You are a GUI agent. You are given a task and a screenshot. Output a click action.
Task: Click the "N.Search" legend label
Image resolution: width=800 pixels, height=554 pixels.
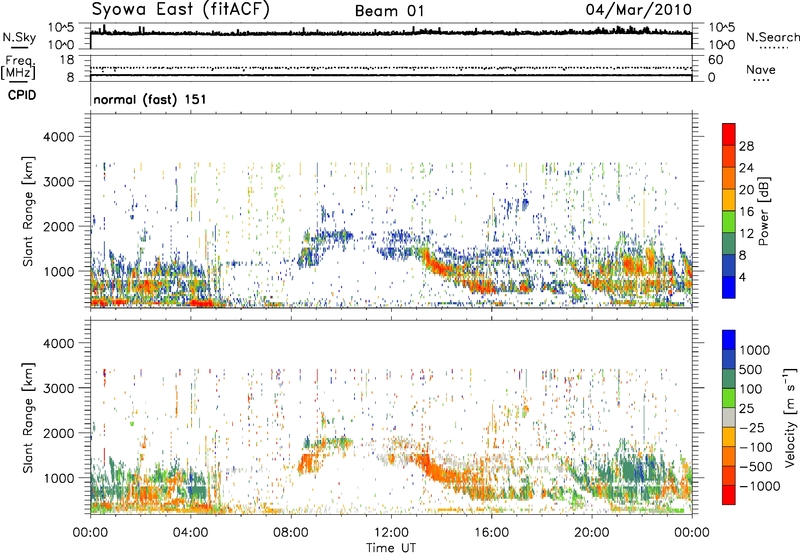[x=772, y=37]
